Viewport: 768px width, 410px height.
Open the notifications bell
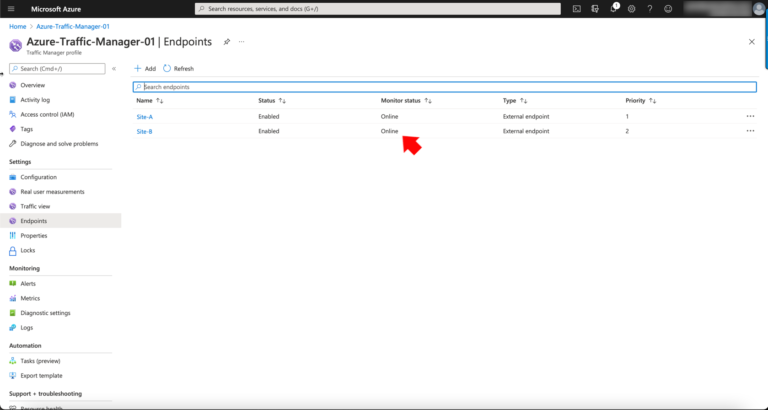point(614,9)
